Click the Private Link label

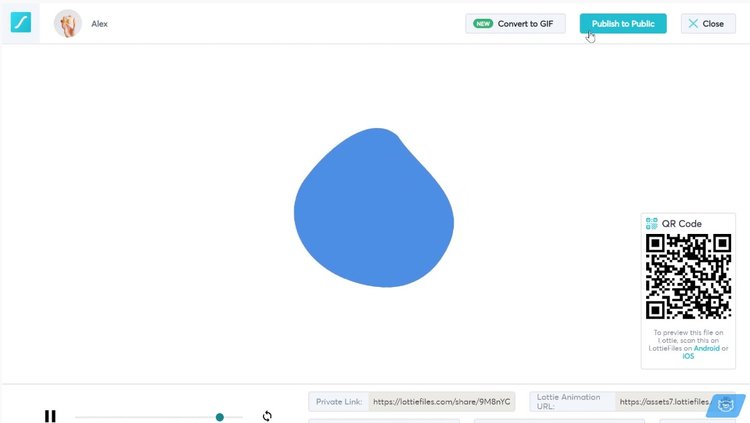[x=338, y=402]
